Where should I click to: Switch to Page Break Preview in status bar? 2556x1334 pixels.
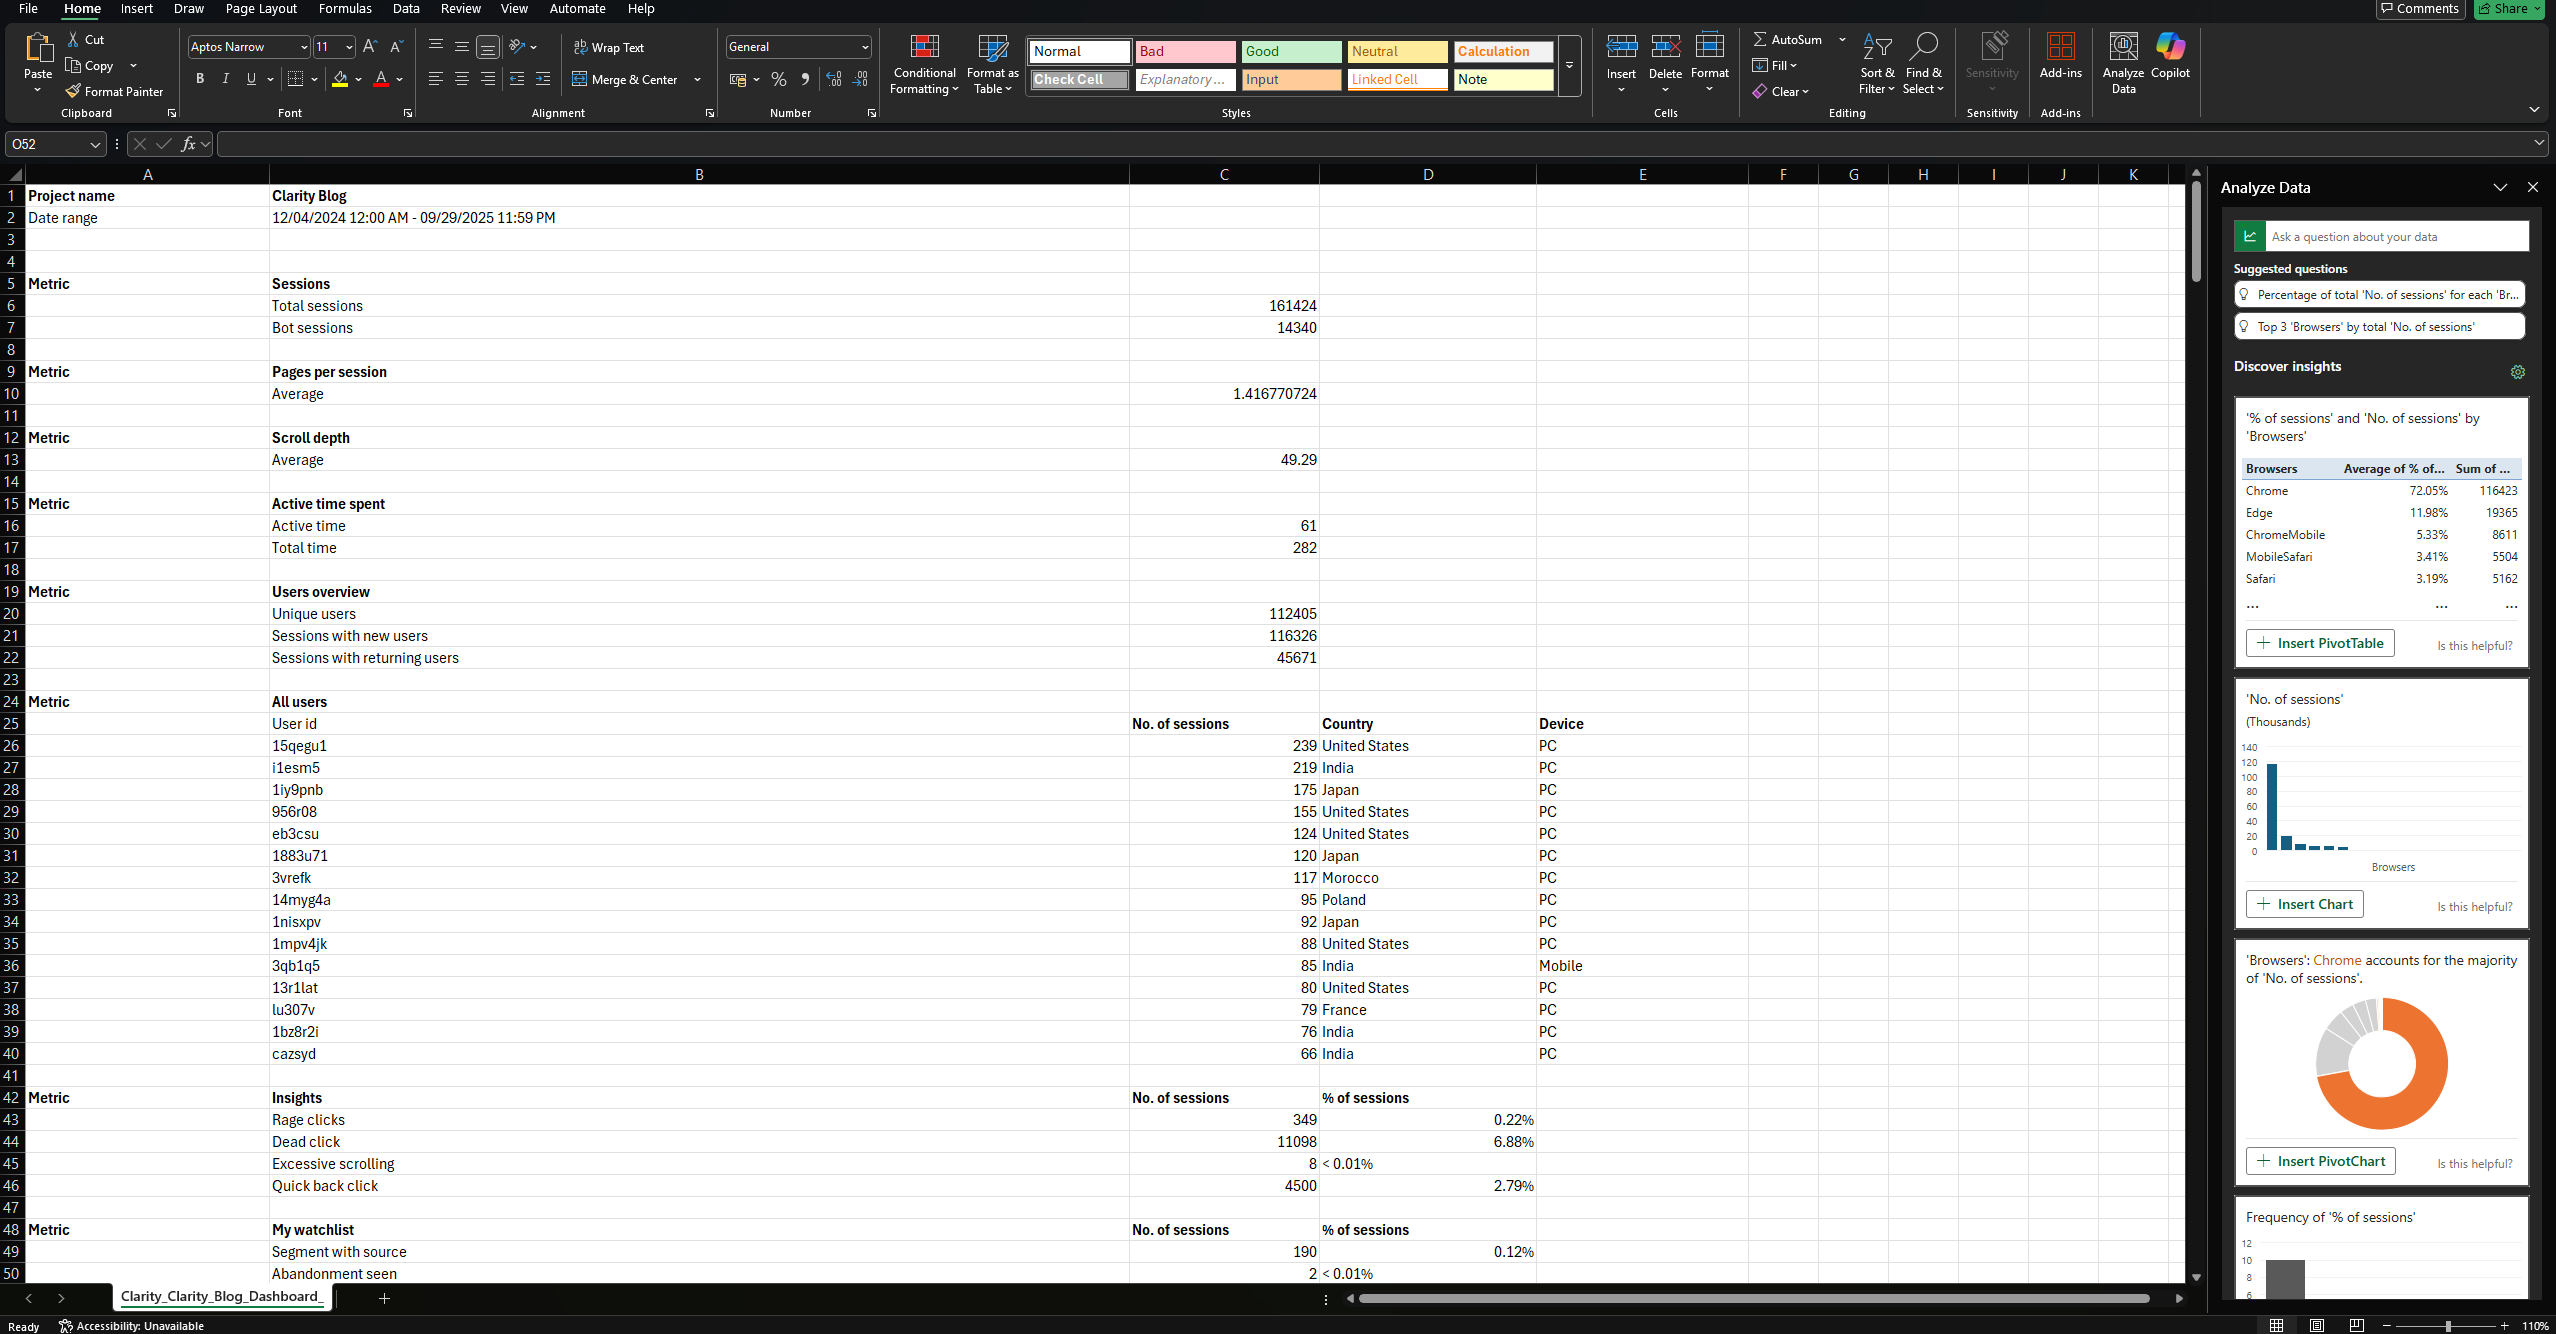click(2357, 1325)
